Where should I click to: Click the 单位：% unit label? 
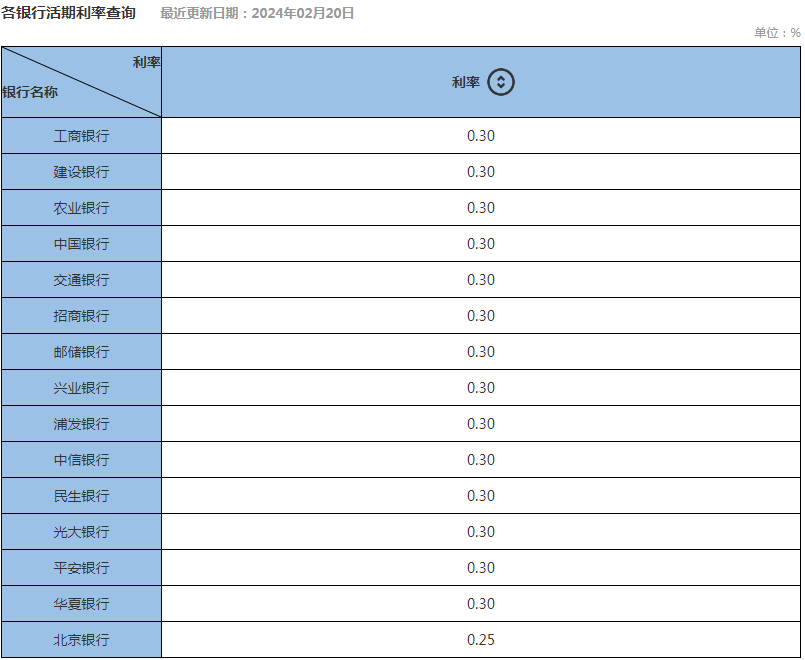tap(777, 33)
